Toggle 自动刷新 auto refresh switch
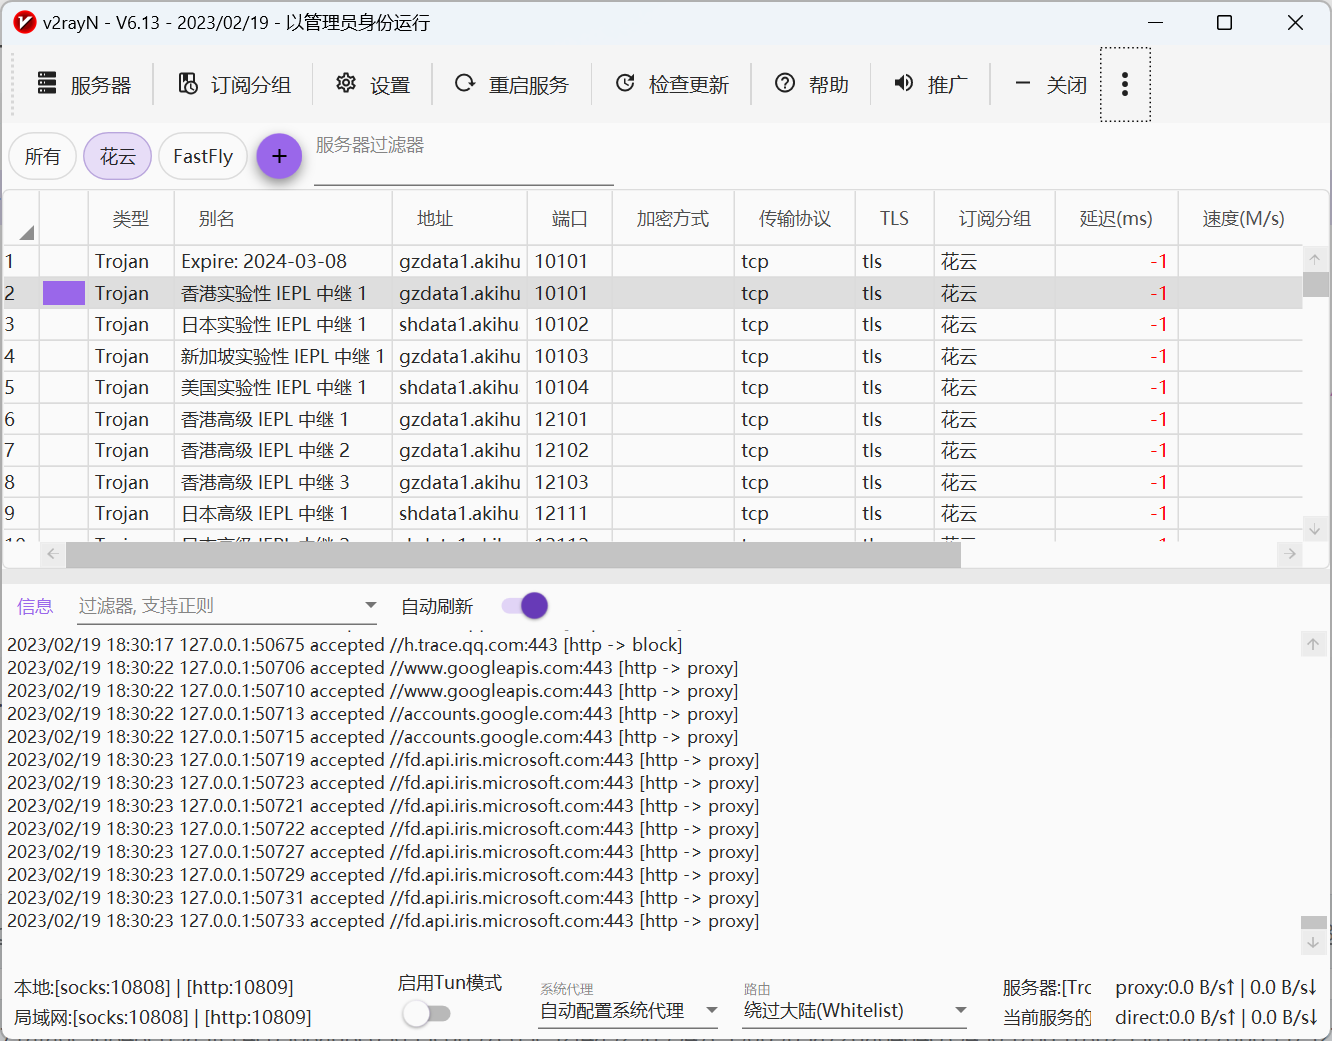 coord(525,605)
